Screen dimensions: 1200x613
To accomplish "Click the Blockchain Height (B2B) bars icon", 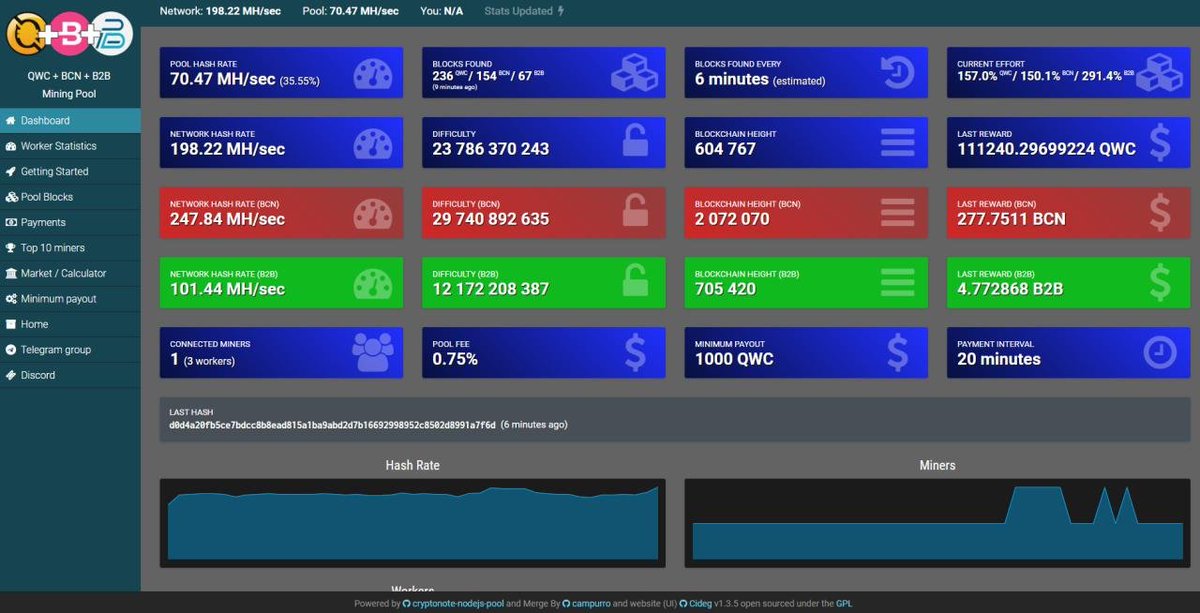I will coord(897,283).
